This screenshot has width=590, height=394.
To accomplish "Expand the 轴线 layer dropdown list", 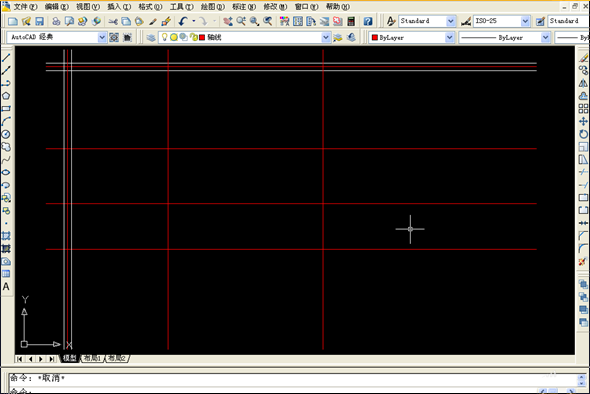I will pyautogui.click(x=326, y=37).
